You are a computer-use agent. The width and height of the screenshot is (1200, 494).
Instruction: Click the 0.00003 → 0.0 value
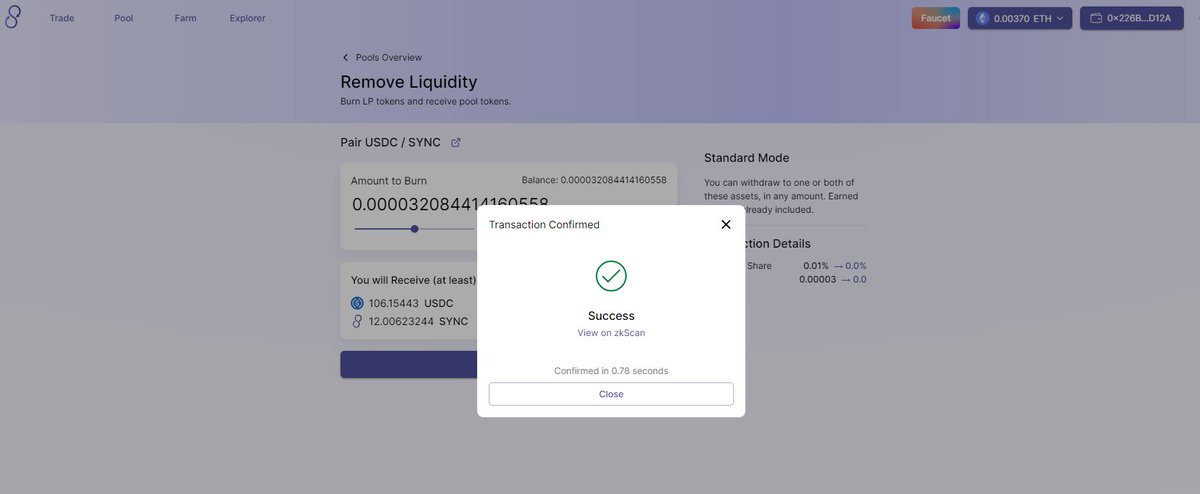[x=833, y=279]
